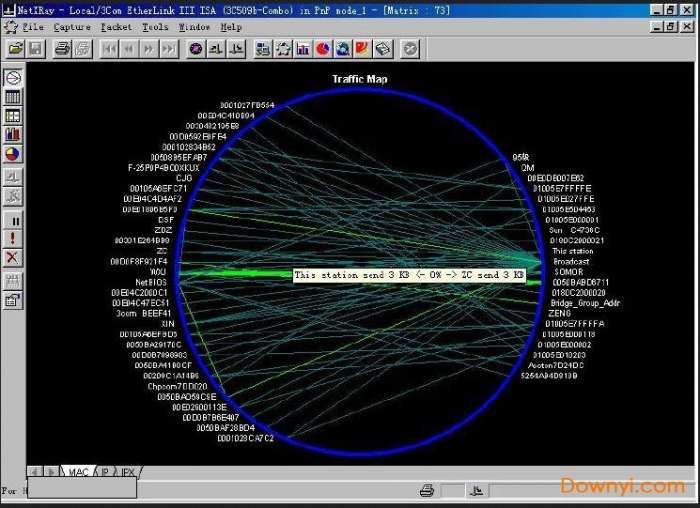Image resolution: width=700 pixels, height=508 pixels.
Task: Switch to the IPX tab
Action: [128, 471]
